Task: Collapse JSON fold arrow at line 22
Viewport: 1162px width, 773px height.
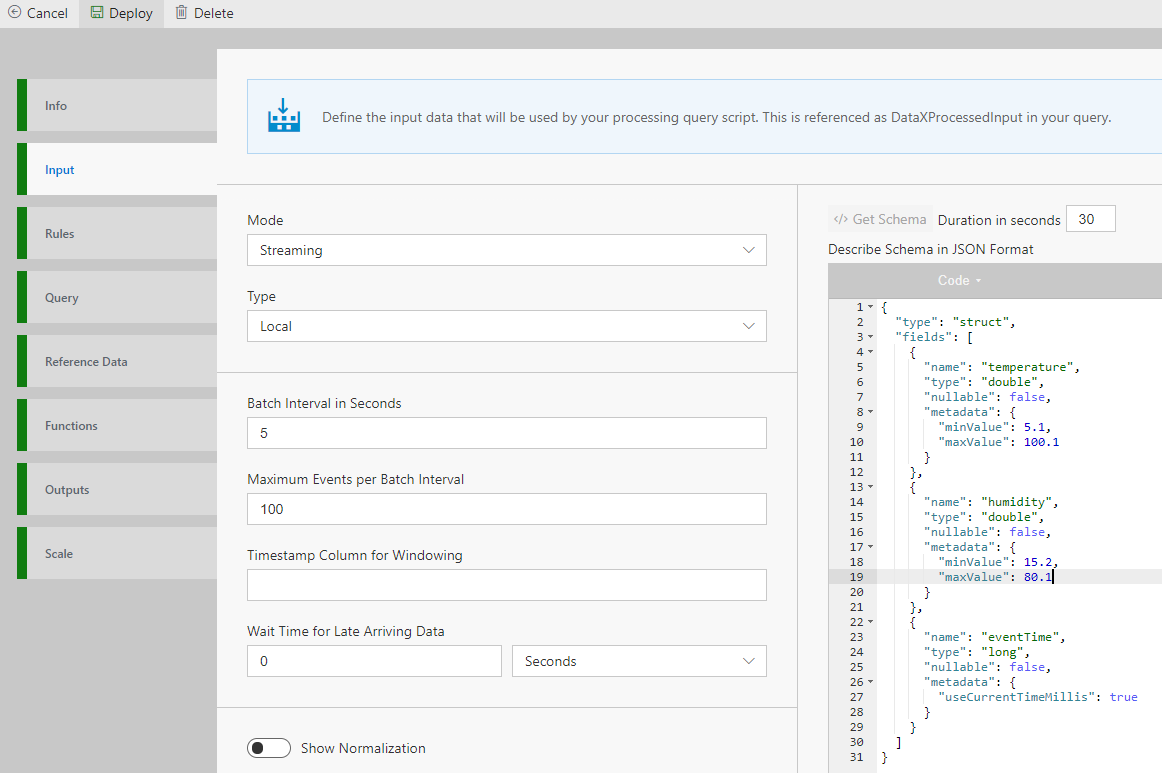Action: click(x=871, y=622)
